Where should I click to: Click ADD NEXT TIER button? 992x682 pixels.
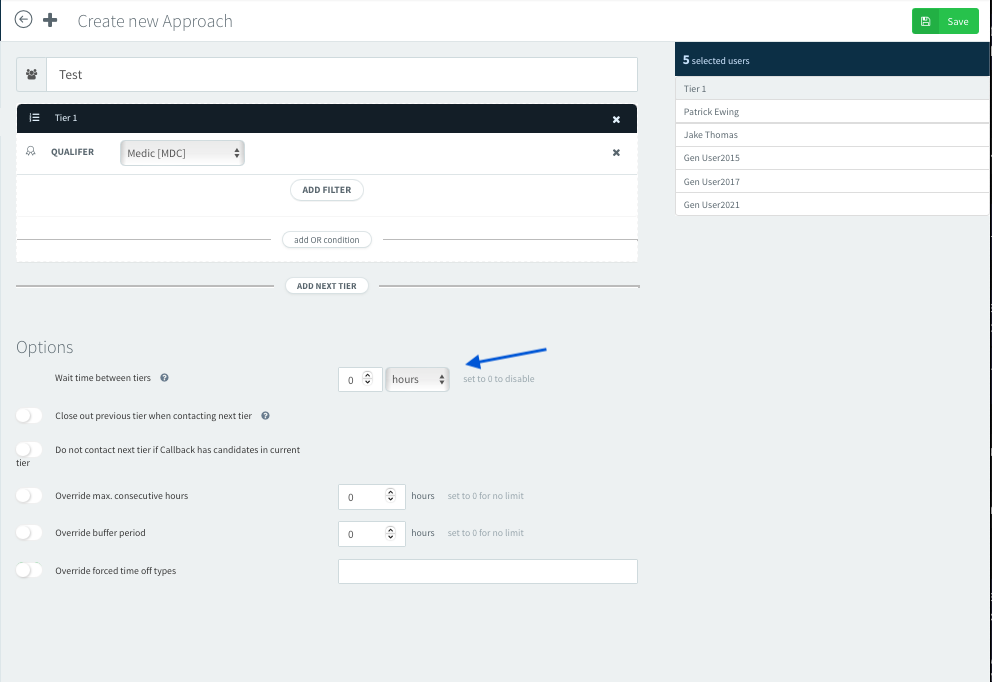click(326, 286)
